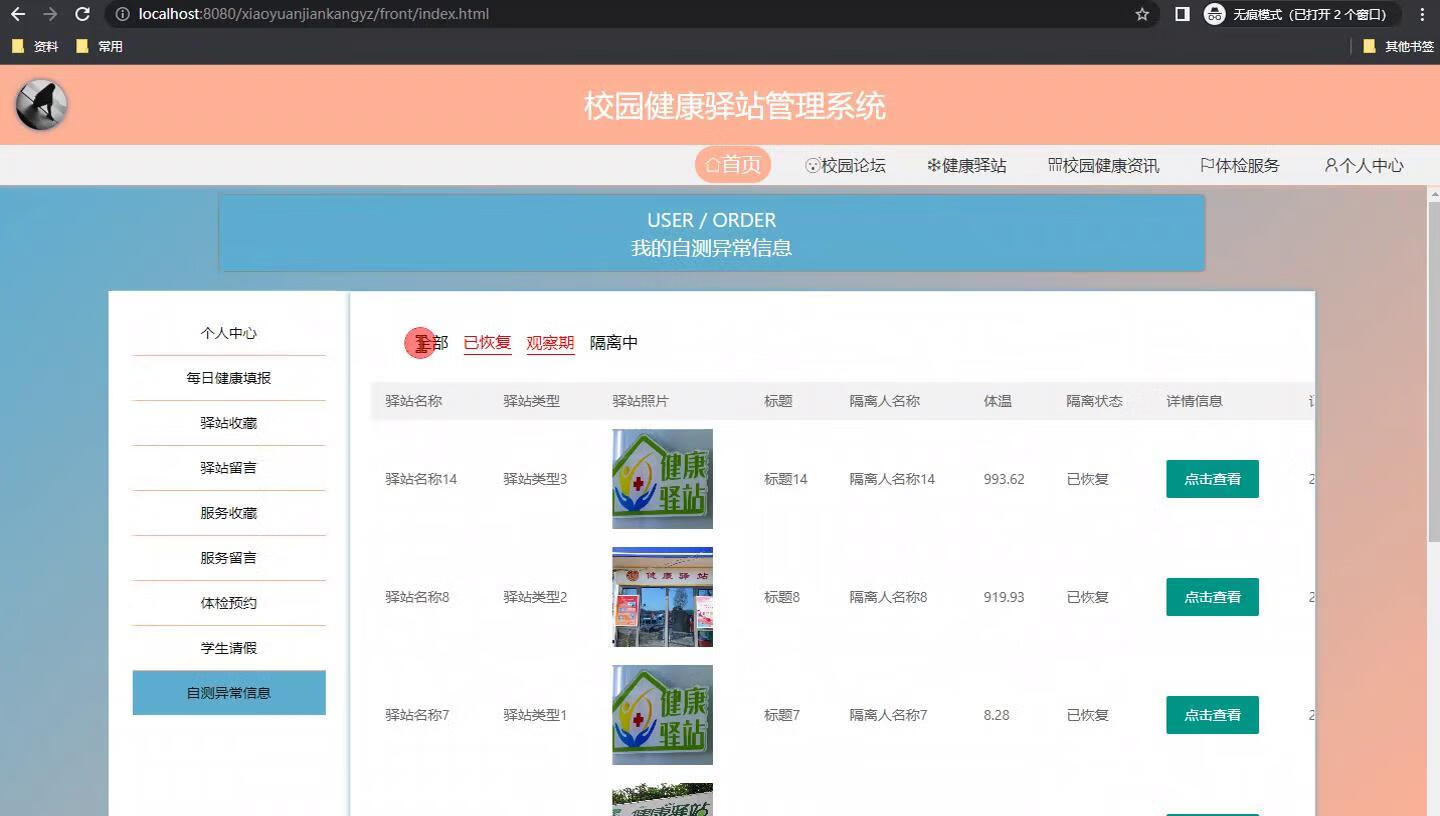Click 点击查看 for 驿站名称7
The image size is (1440, 816).
click(x=1212, y=715)
